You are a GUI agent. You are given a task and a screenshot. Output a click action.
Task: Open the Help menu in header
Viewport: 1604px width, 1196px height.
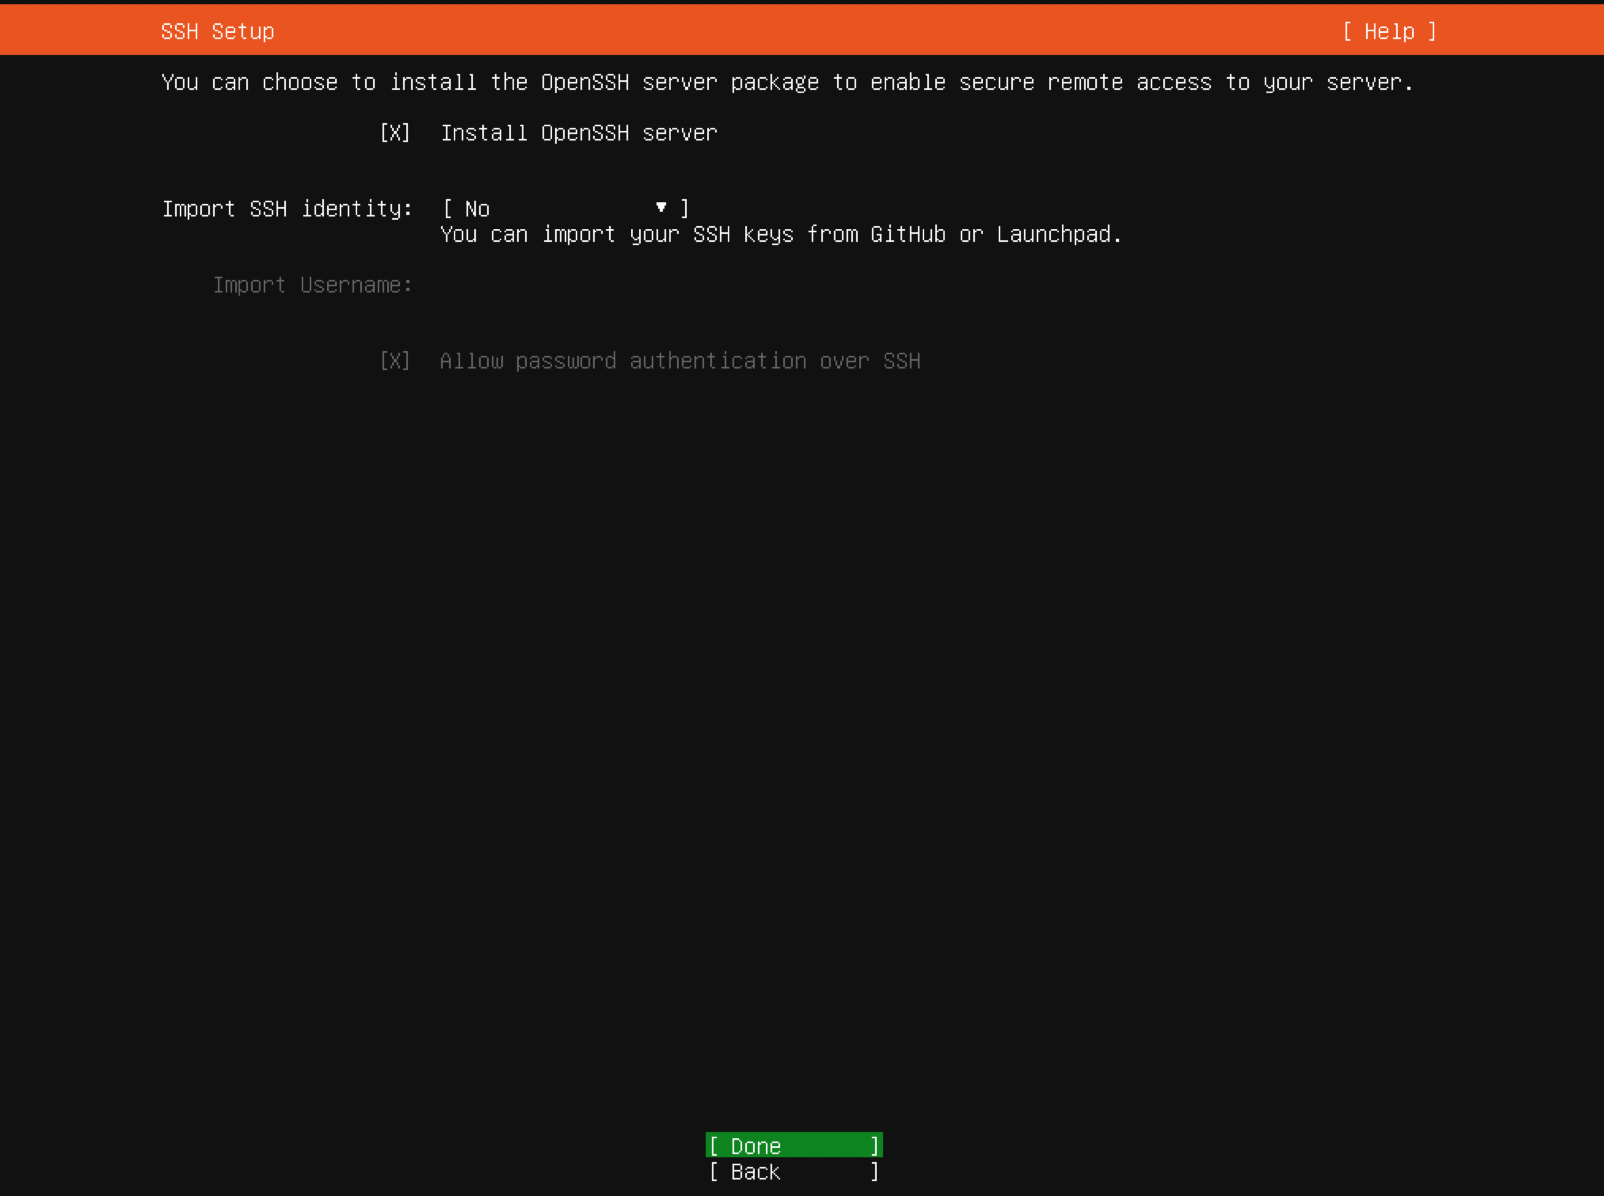tap(1389, 31)
